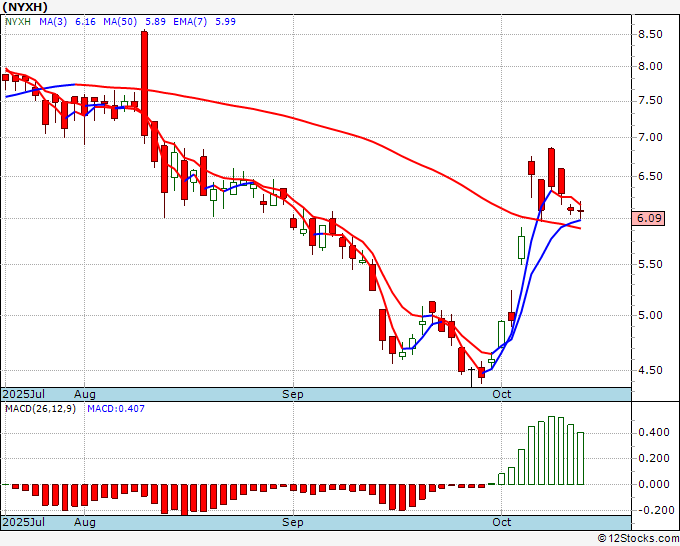Click the 5.50 price axis label
This screenshot has width=680, height=546.
[650, 264]
